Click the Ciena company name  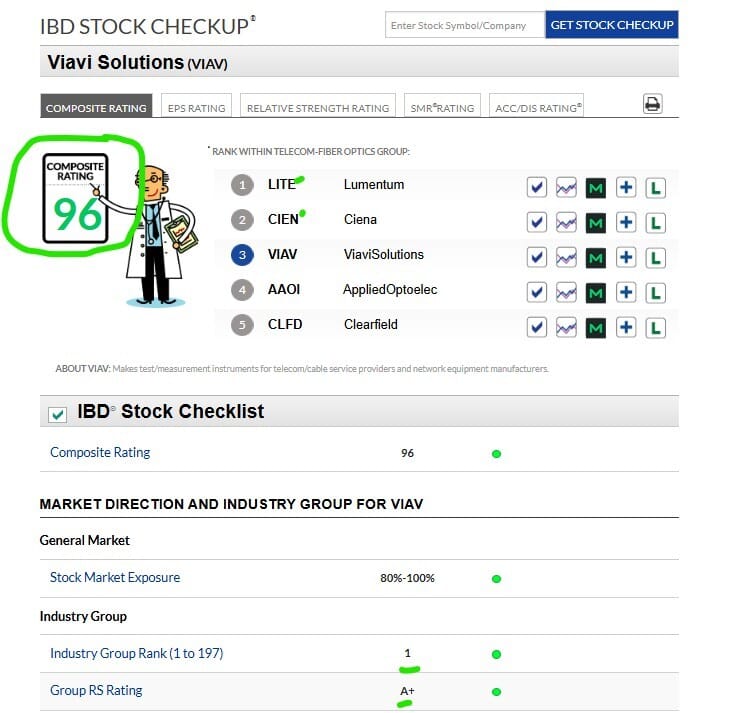click(x=360, y=219)
